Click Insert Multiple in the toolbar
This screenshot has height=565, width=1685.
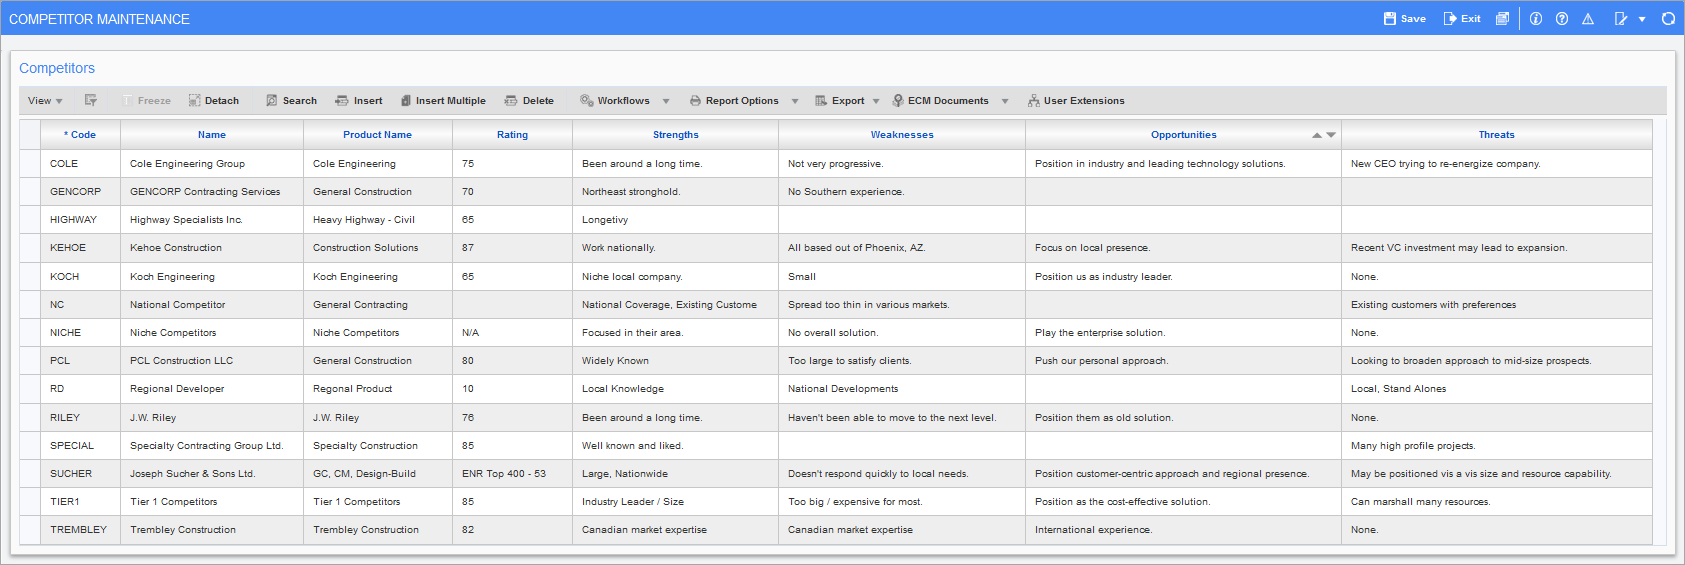(442, 100)
